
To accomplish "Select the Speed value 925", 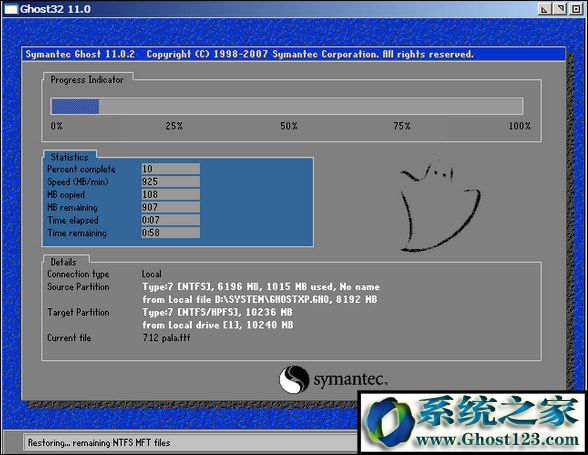I will coord(171,182).
